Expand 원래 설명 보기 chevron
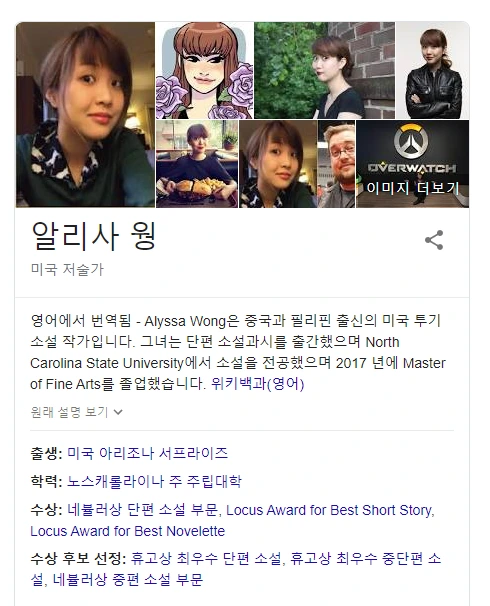 [118, 412]
